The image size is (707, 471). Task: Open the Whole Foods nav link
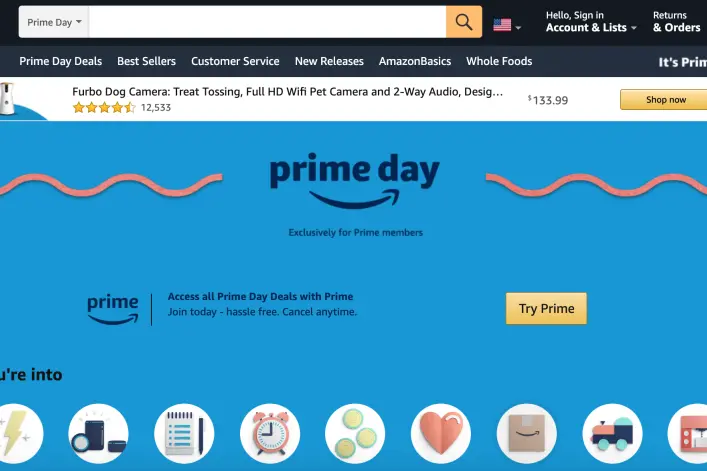[499, 61]
